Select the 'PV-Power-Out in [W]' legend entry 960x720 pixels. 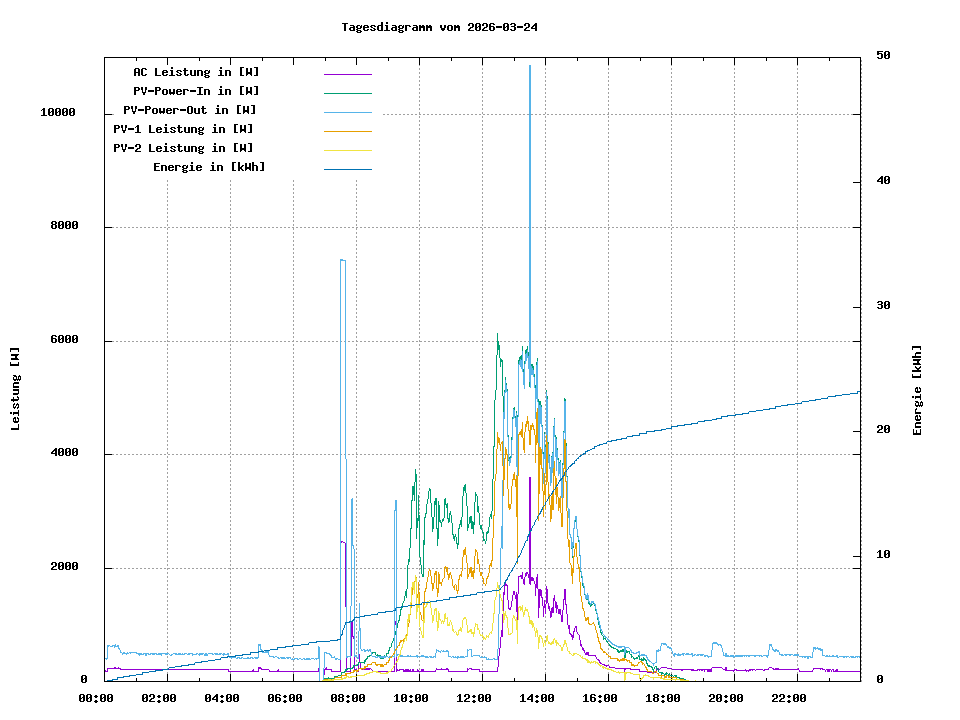point(189,110)
